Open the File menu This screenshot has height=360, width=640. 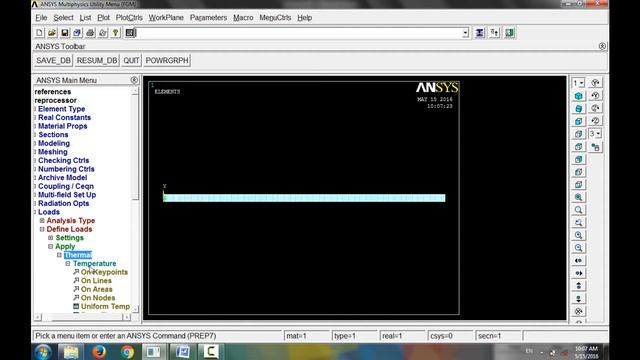tap(41, 18)
